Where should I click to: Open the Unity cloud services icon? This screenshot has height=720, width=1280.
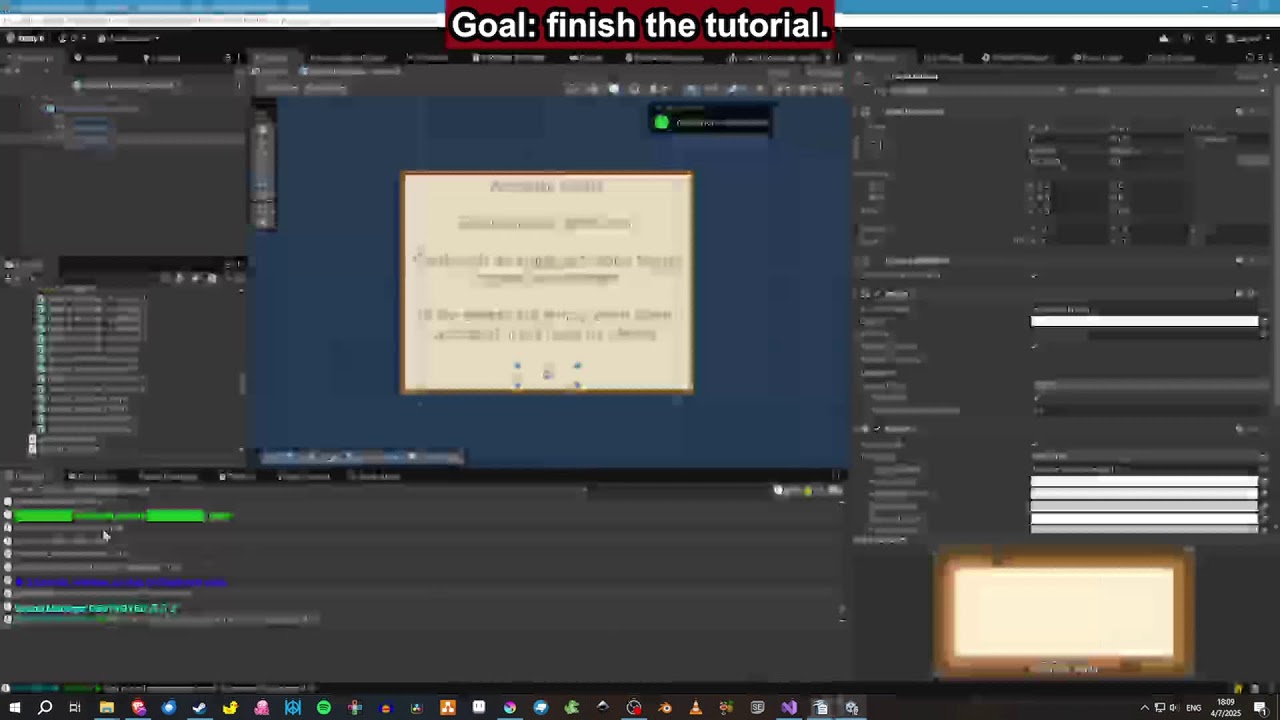pos(1163,38)
